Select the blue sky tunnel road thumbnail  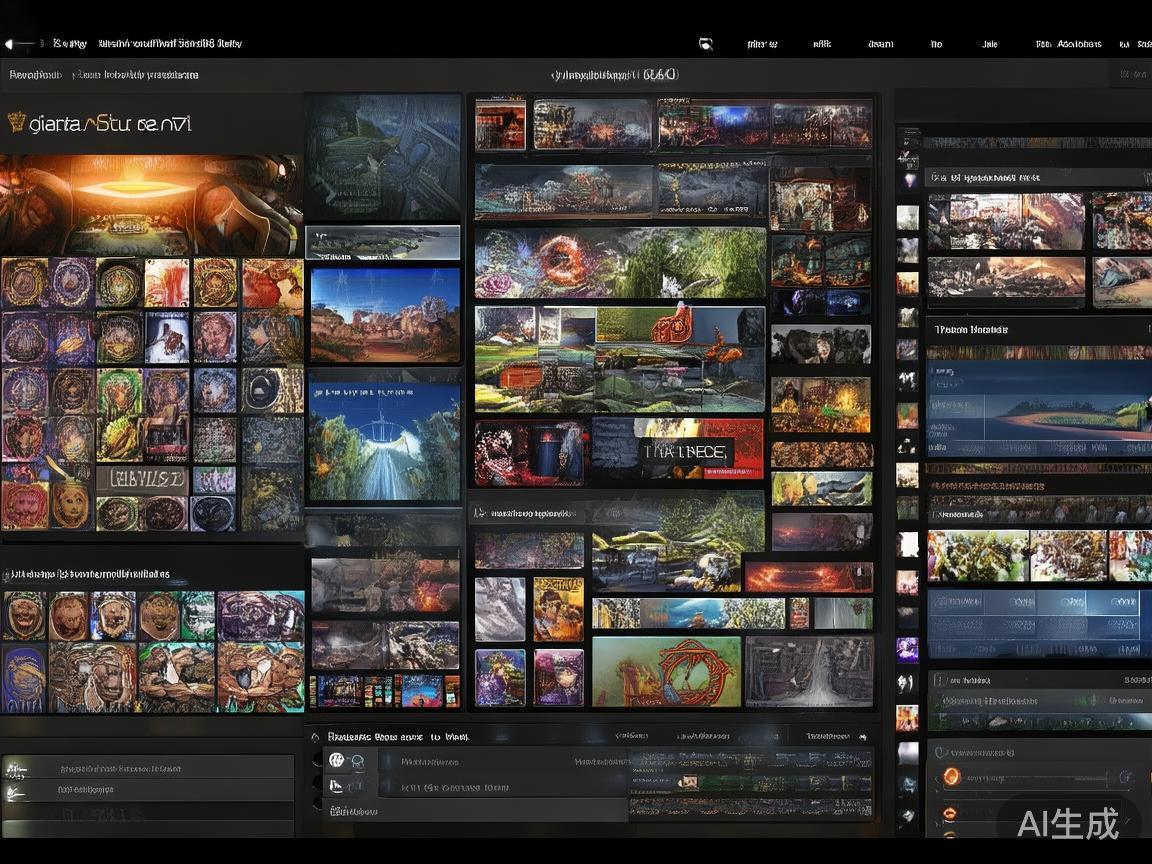point(384,442)
